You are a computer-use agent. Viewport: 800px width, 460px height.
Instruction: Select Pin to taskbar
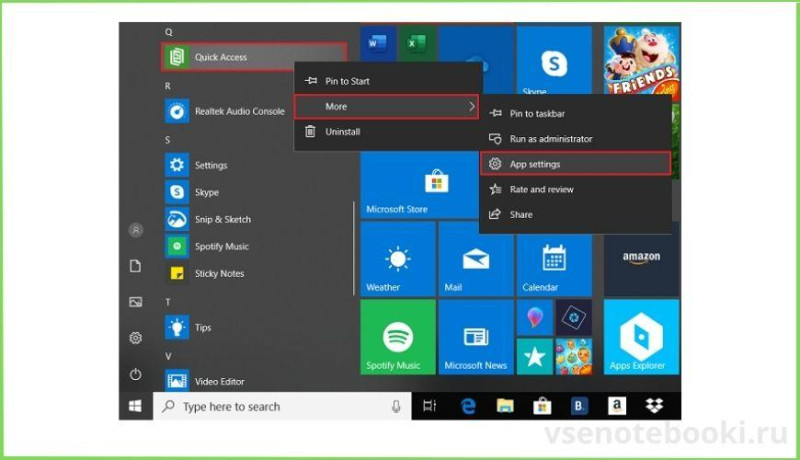click(x=576, y=114)
